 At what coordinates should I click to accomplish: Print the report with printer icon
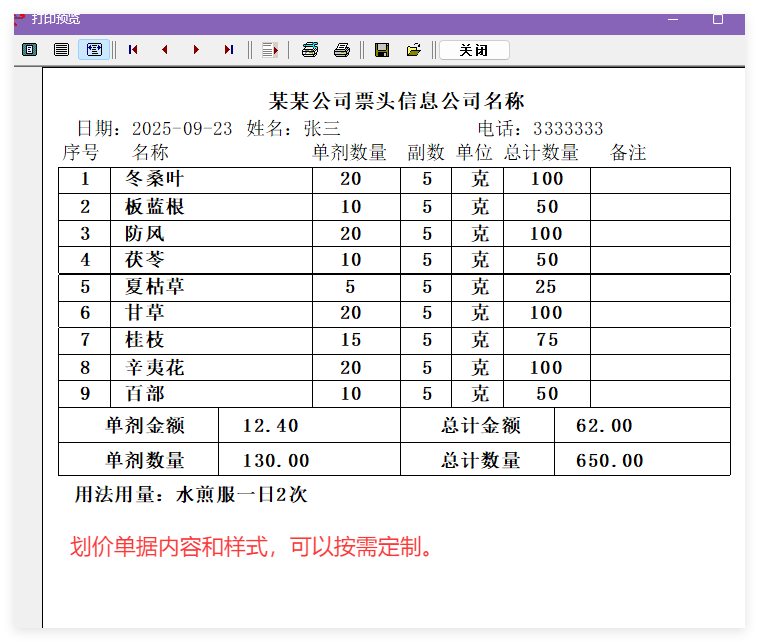(x=342, y=49)
